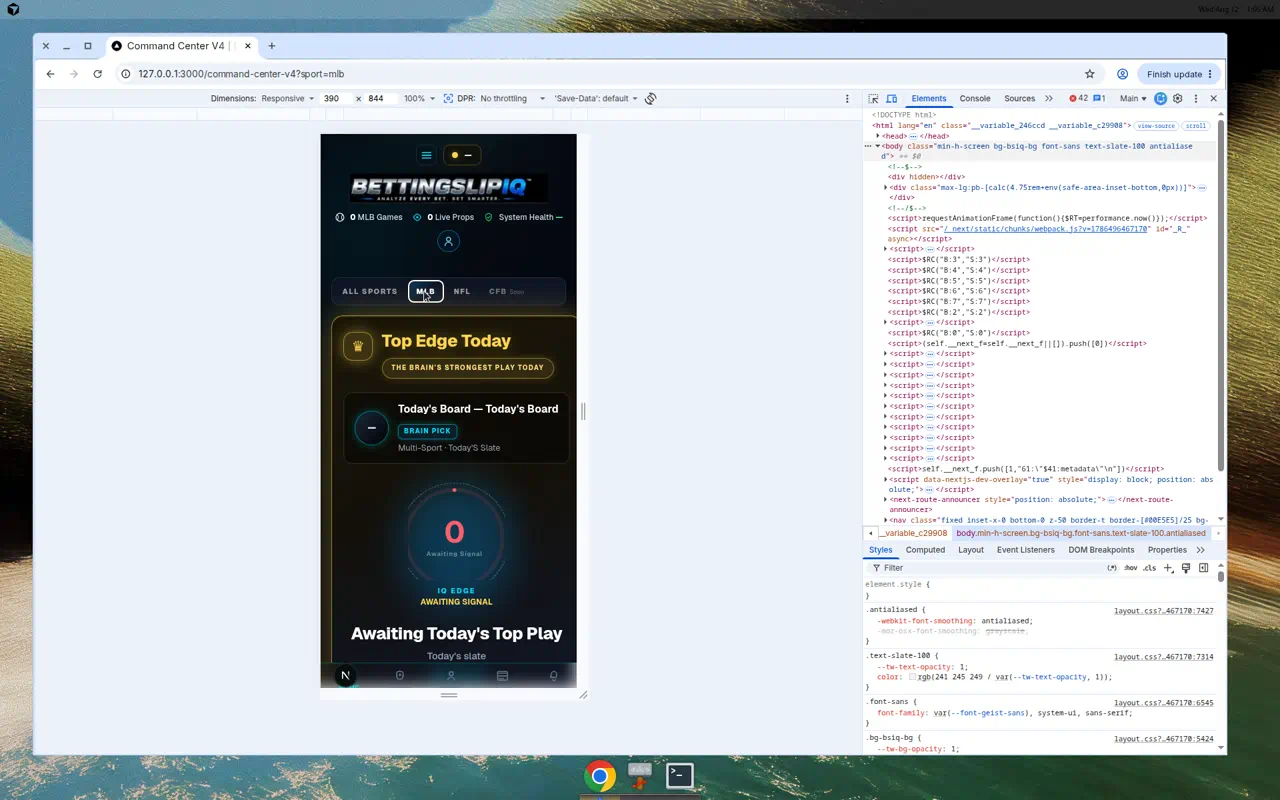Open layout.css link at line 7427
This screenshot has width=1280, height=800.
1164,610
